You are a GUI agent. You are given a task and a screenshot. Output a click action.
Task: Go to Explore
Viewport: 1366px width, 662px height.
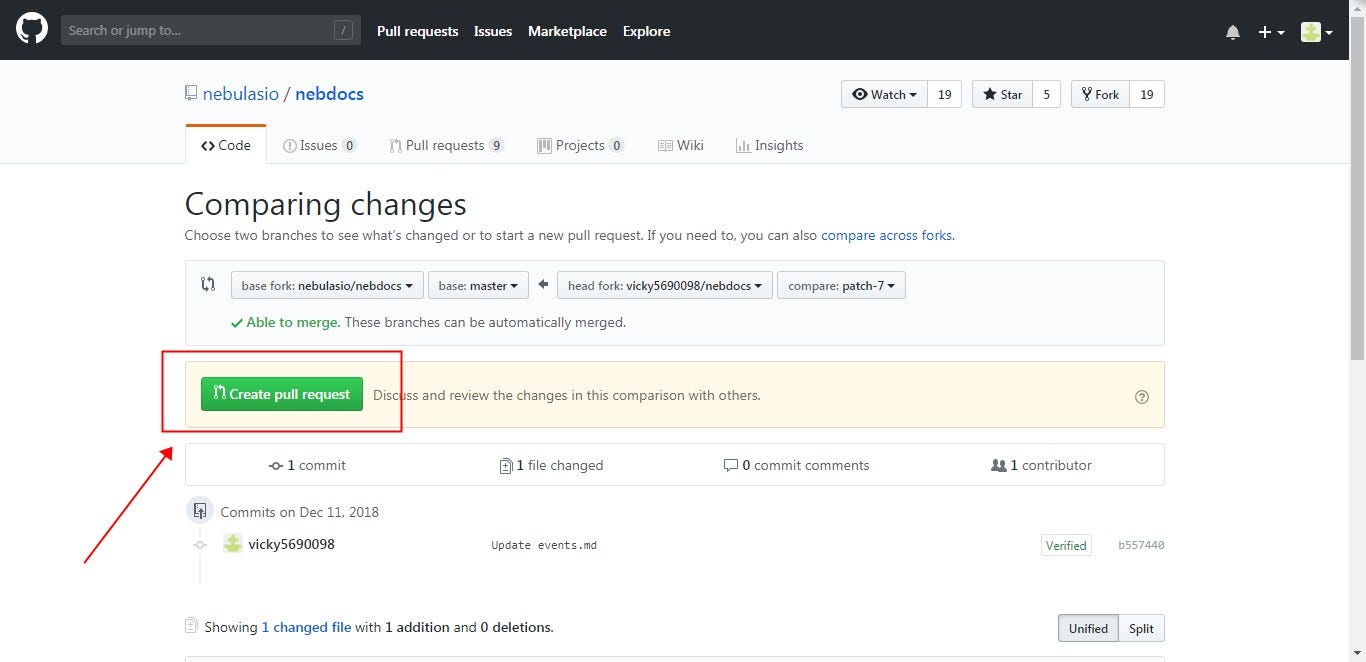(646, 31)
